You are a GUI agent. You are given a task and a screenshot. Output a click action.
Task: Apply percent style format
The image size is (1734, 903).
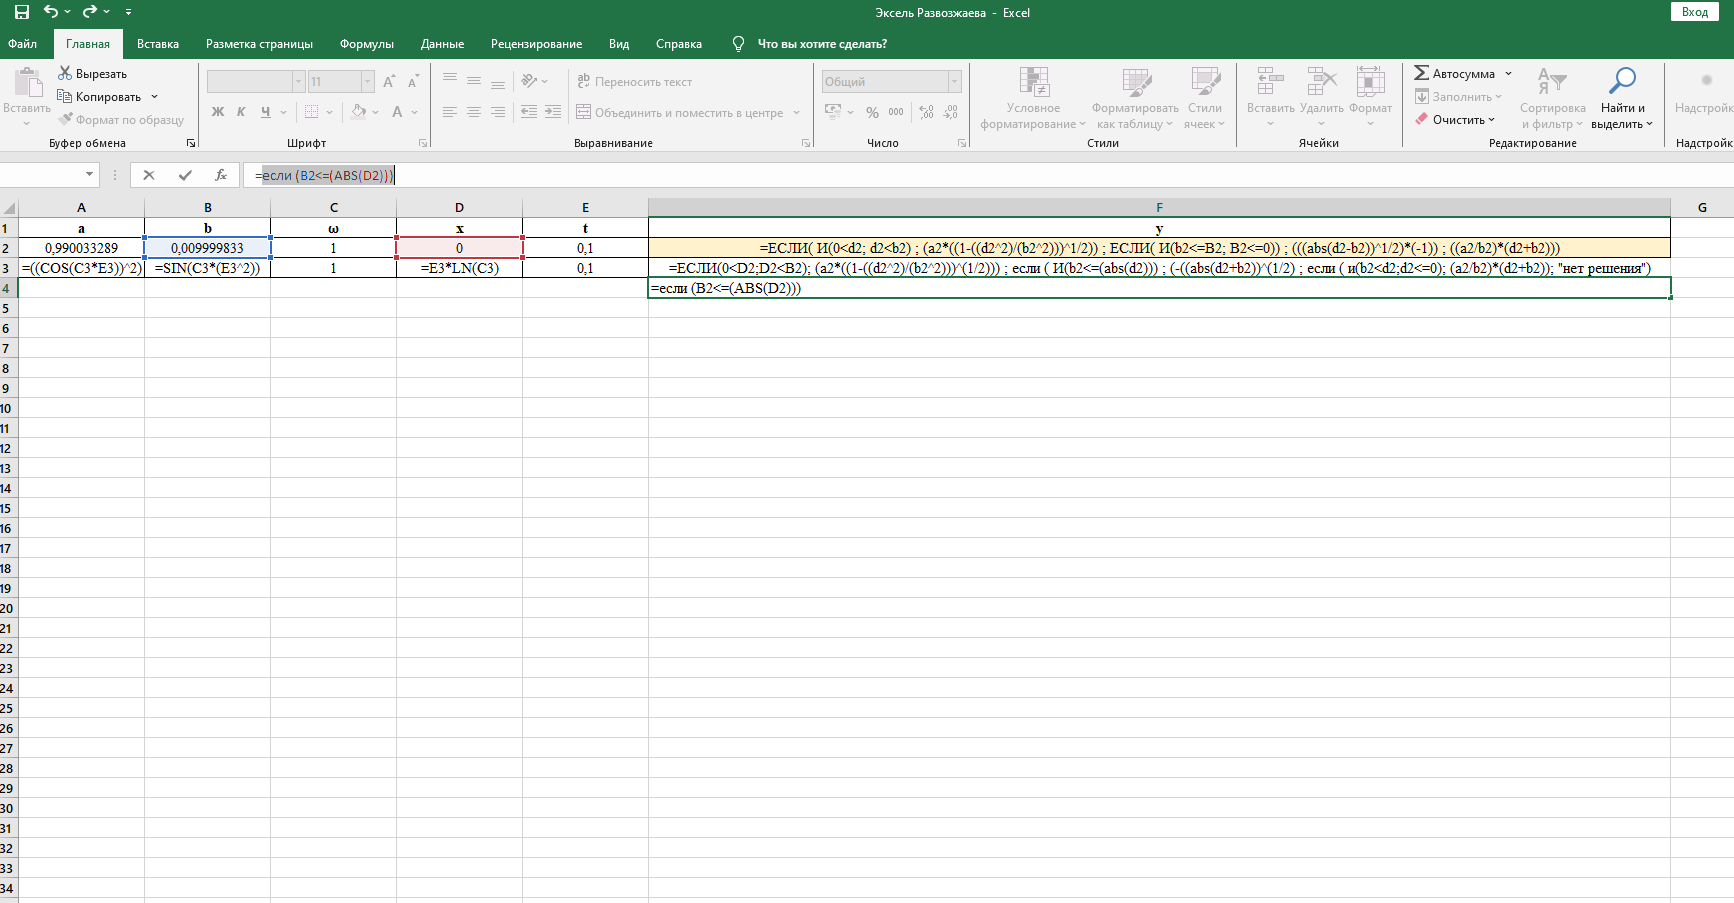[x=873, y=112]
